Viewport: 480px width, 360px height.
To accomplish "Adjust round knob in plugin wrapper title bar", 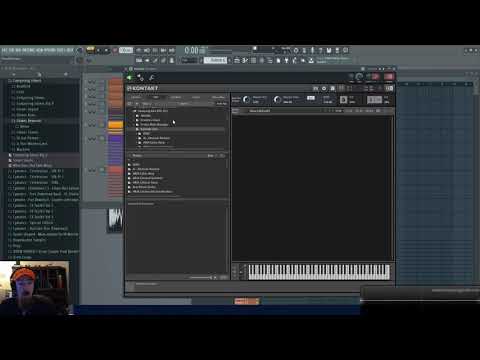I will (359, 77).
